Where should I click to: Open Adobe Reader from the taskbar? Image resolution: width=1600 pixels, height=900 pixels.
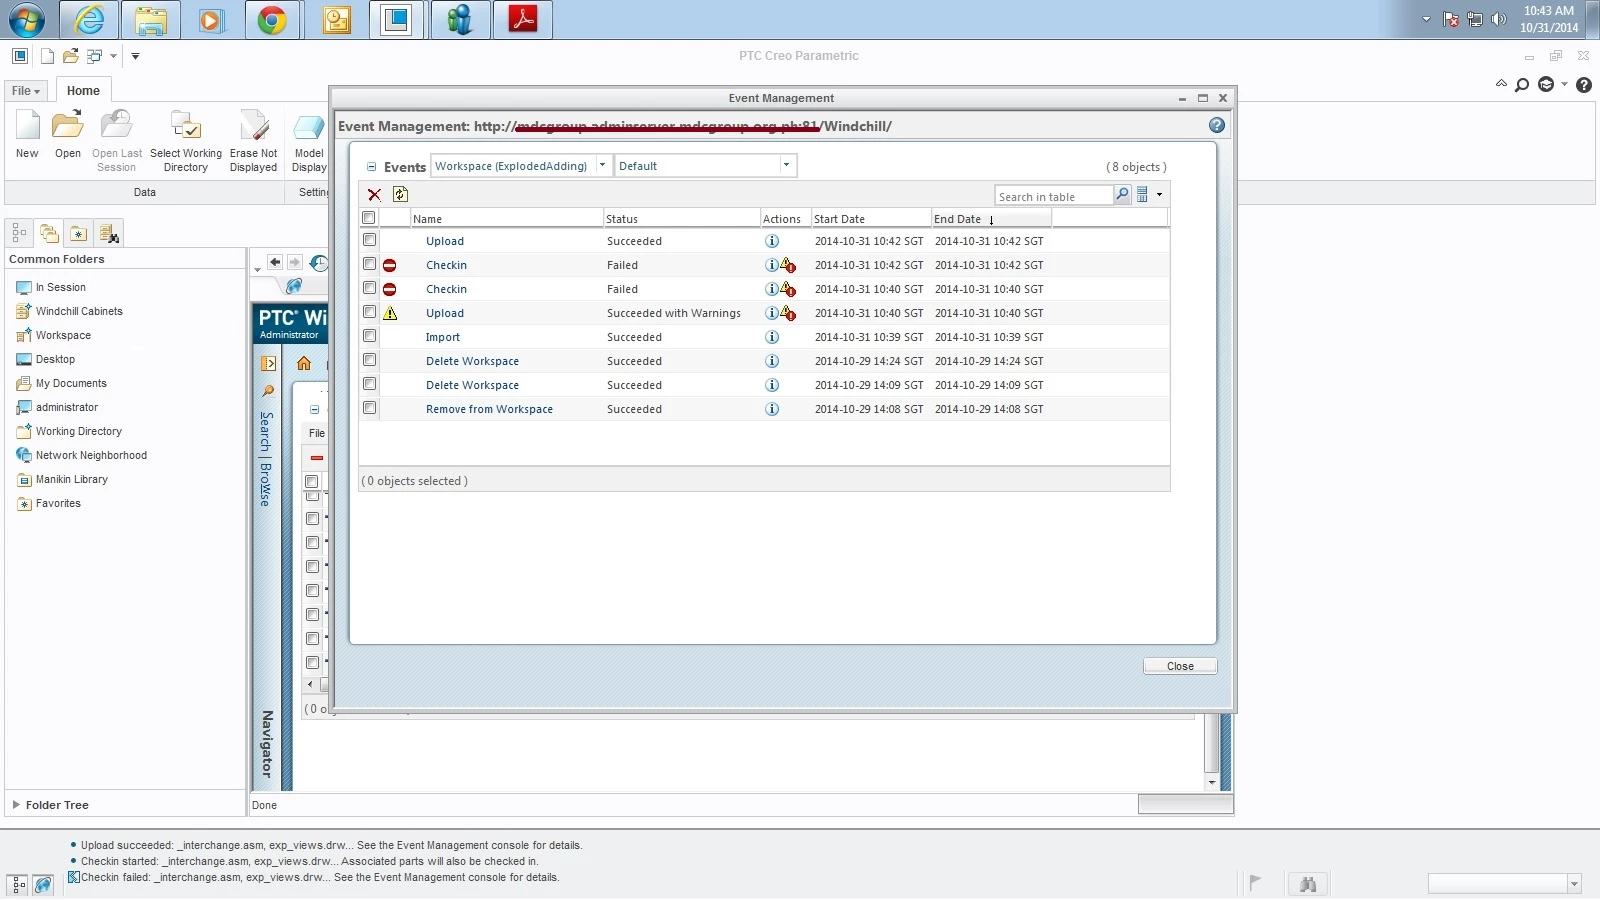523,20
